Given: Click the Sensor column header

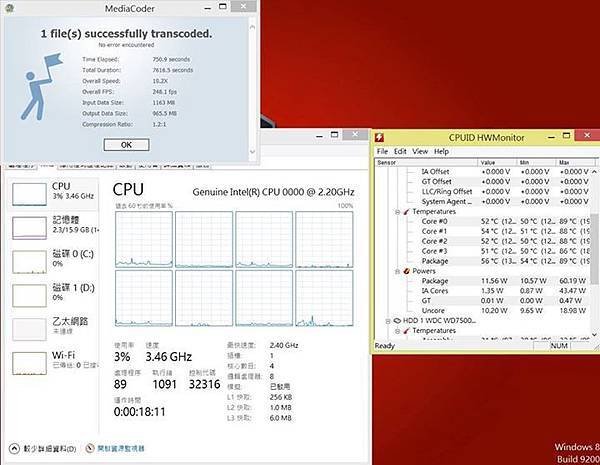Looking at the screenshot, I should [x=427, y=163].
